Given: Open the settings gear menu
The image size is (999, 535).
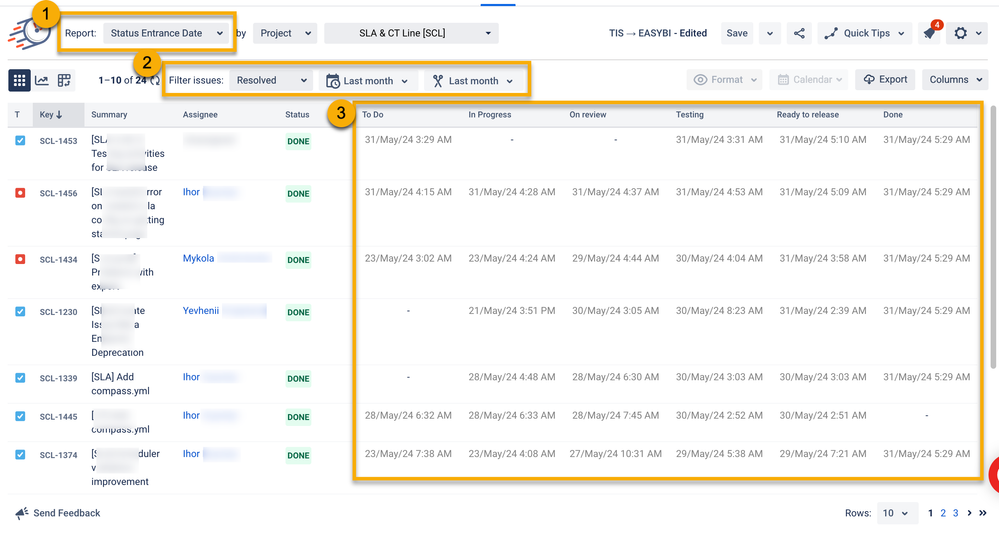Looking at the screenshot, I should pyautogui.click(x=967, y=33).
